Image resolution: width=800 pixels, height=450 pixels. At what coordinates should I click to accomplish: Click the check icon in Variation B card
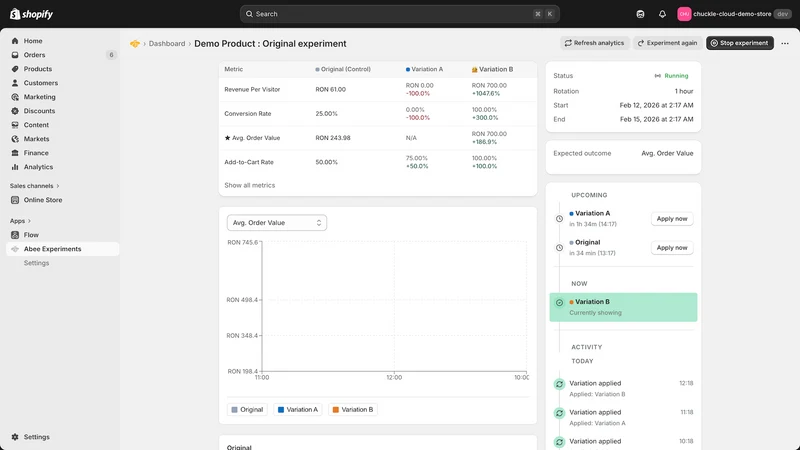pyautogui.click(x=559, y=303)
